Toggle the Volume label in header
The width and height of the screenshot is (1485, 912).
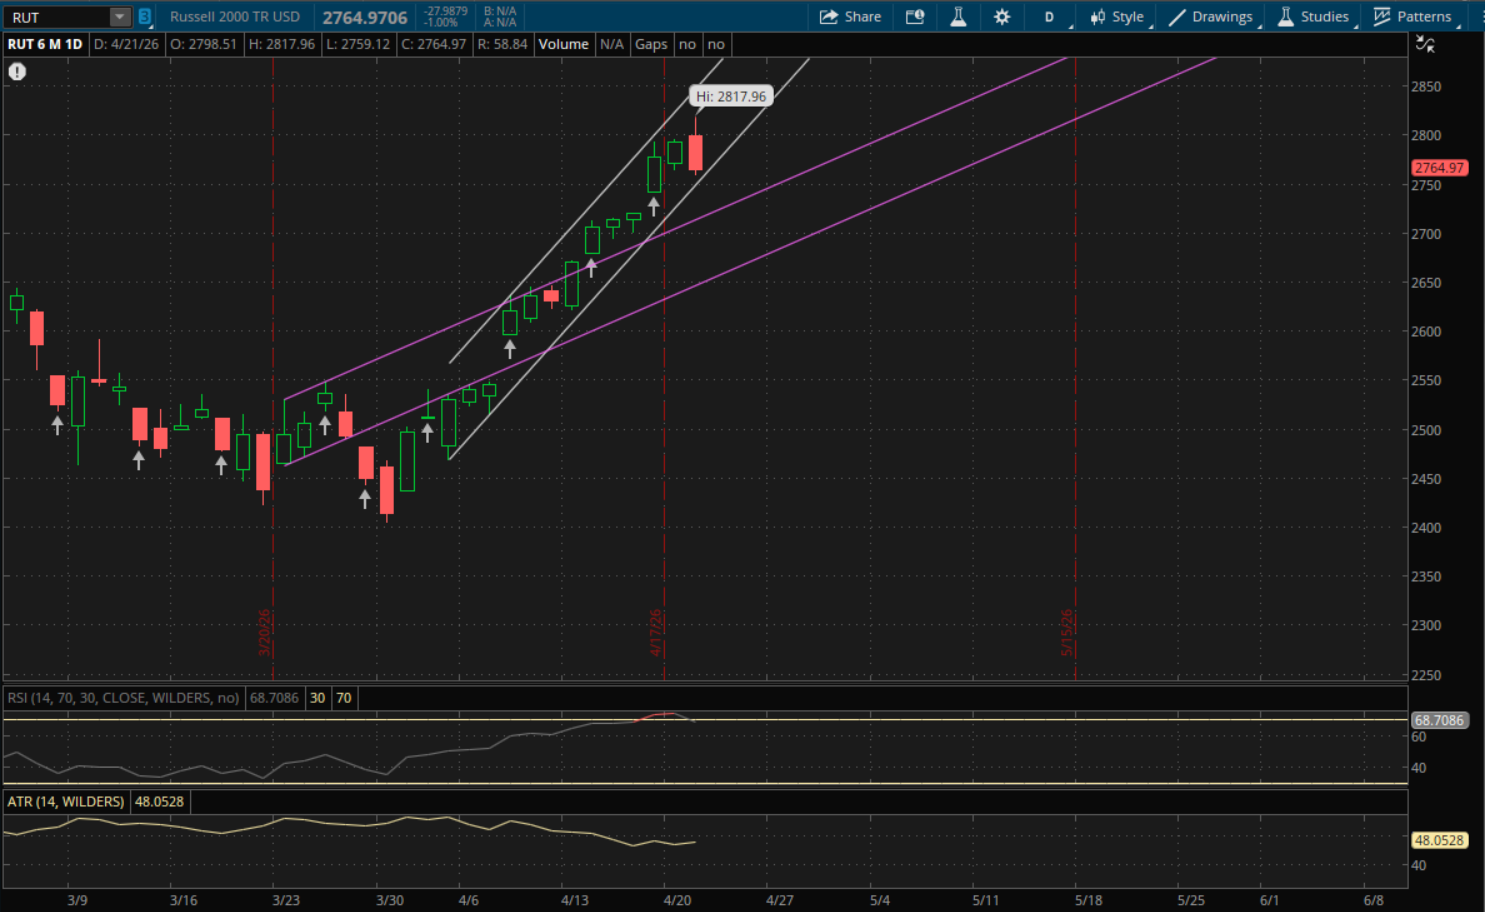coord(563,44)
